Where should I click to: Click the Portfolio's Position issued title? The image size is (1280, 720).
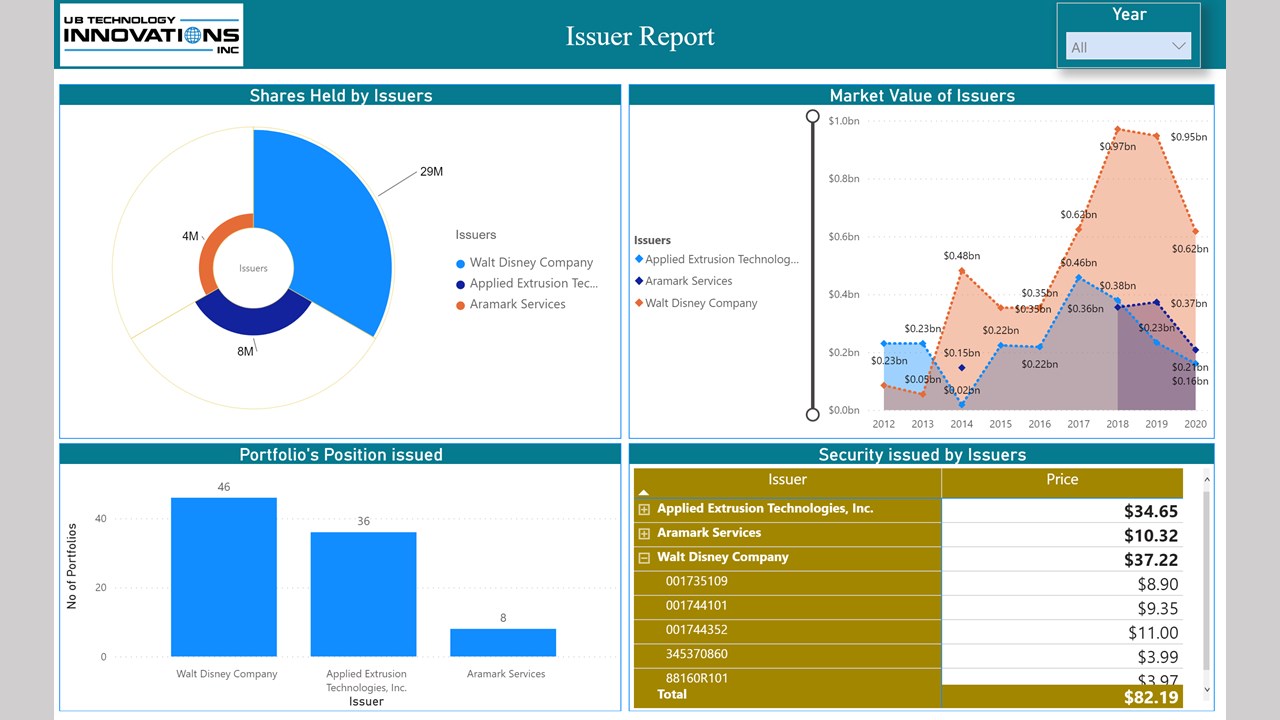tap(341, 455)
